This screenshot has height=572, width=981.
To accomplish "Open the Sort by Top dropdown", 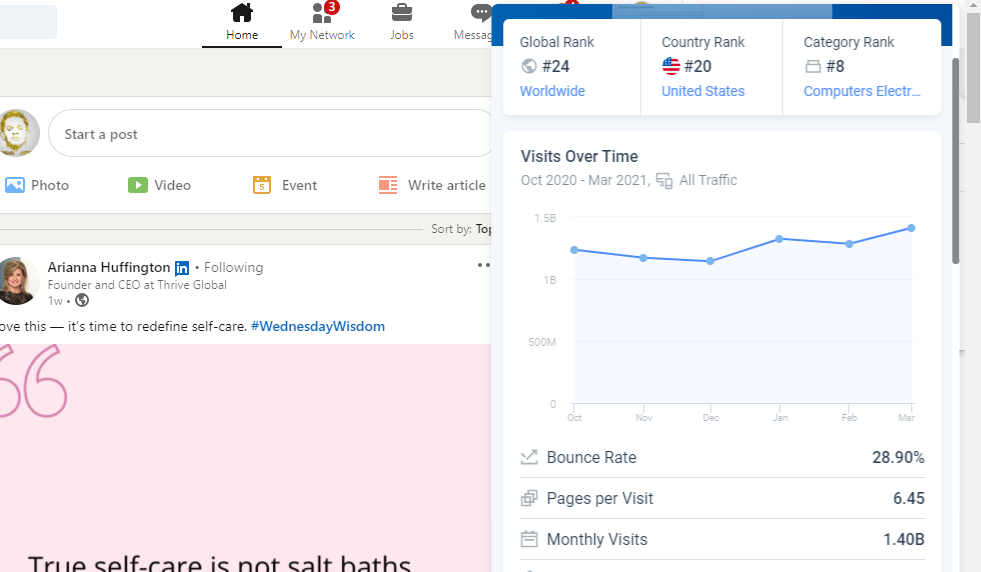I will coord(461,229).
